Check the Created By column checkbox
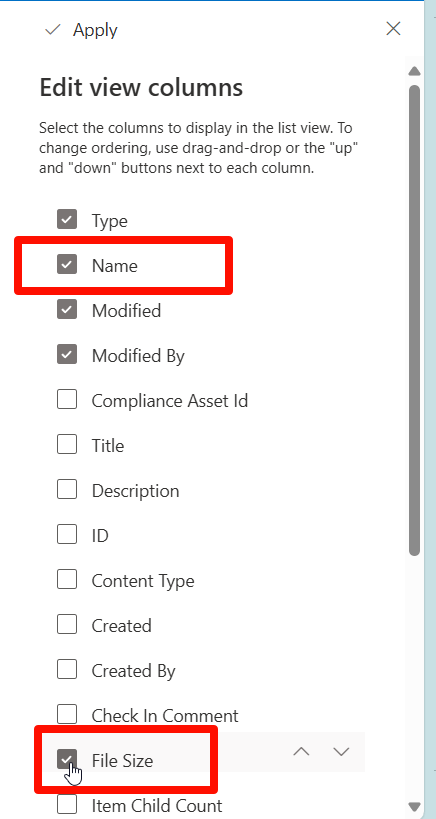Image resolution: width=436 pixels, height=819 pixels. pos(67,670)
